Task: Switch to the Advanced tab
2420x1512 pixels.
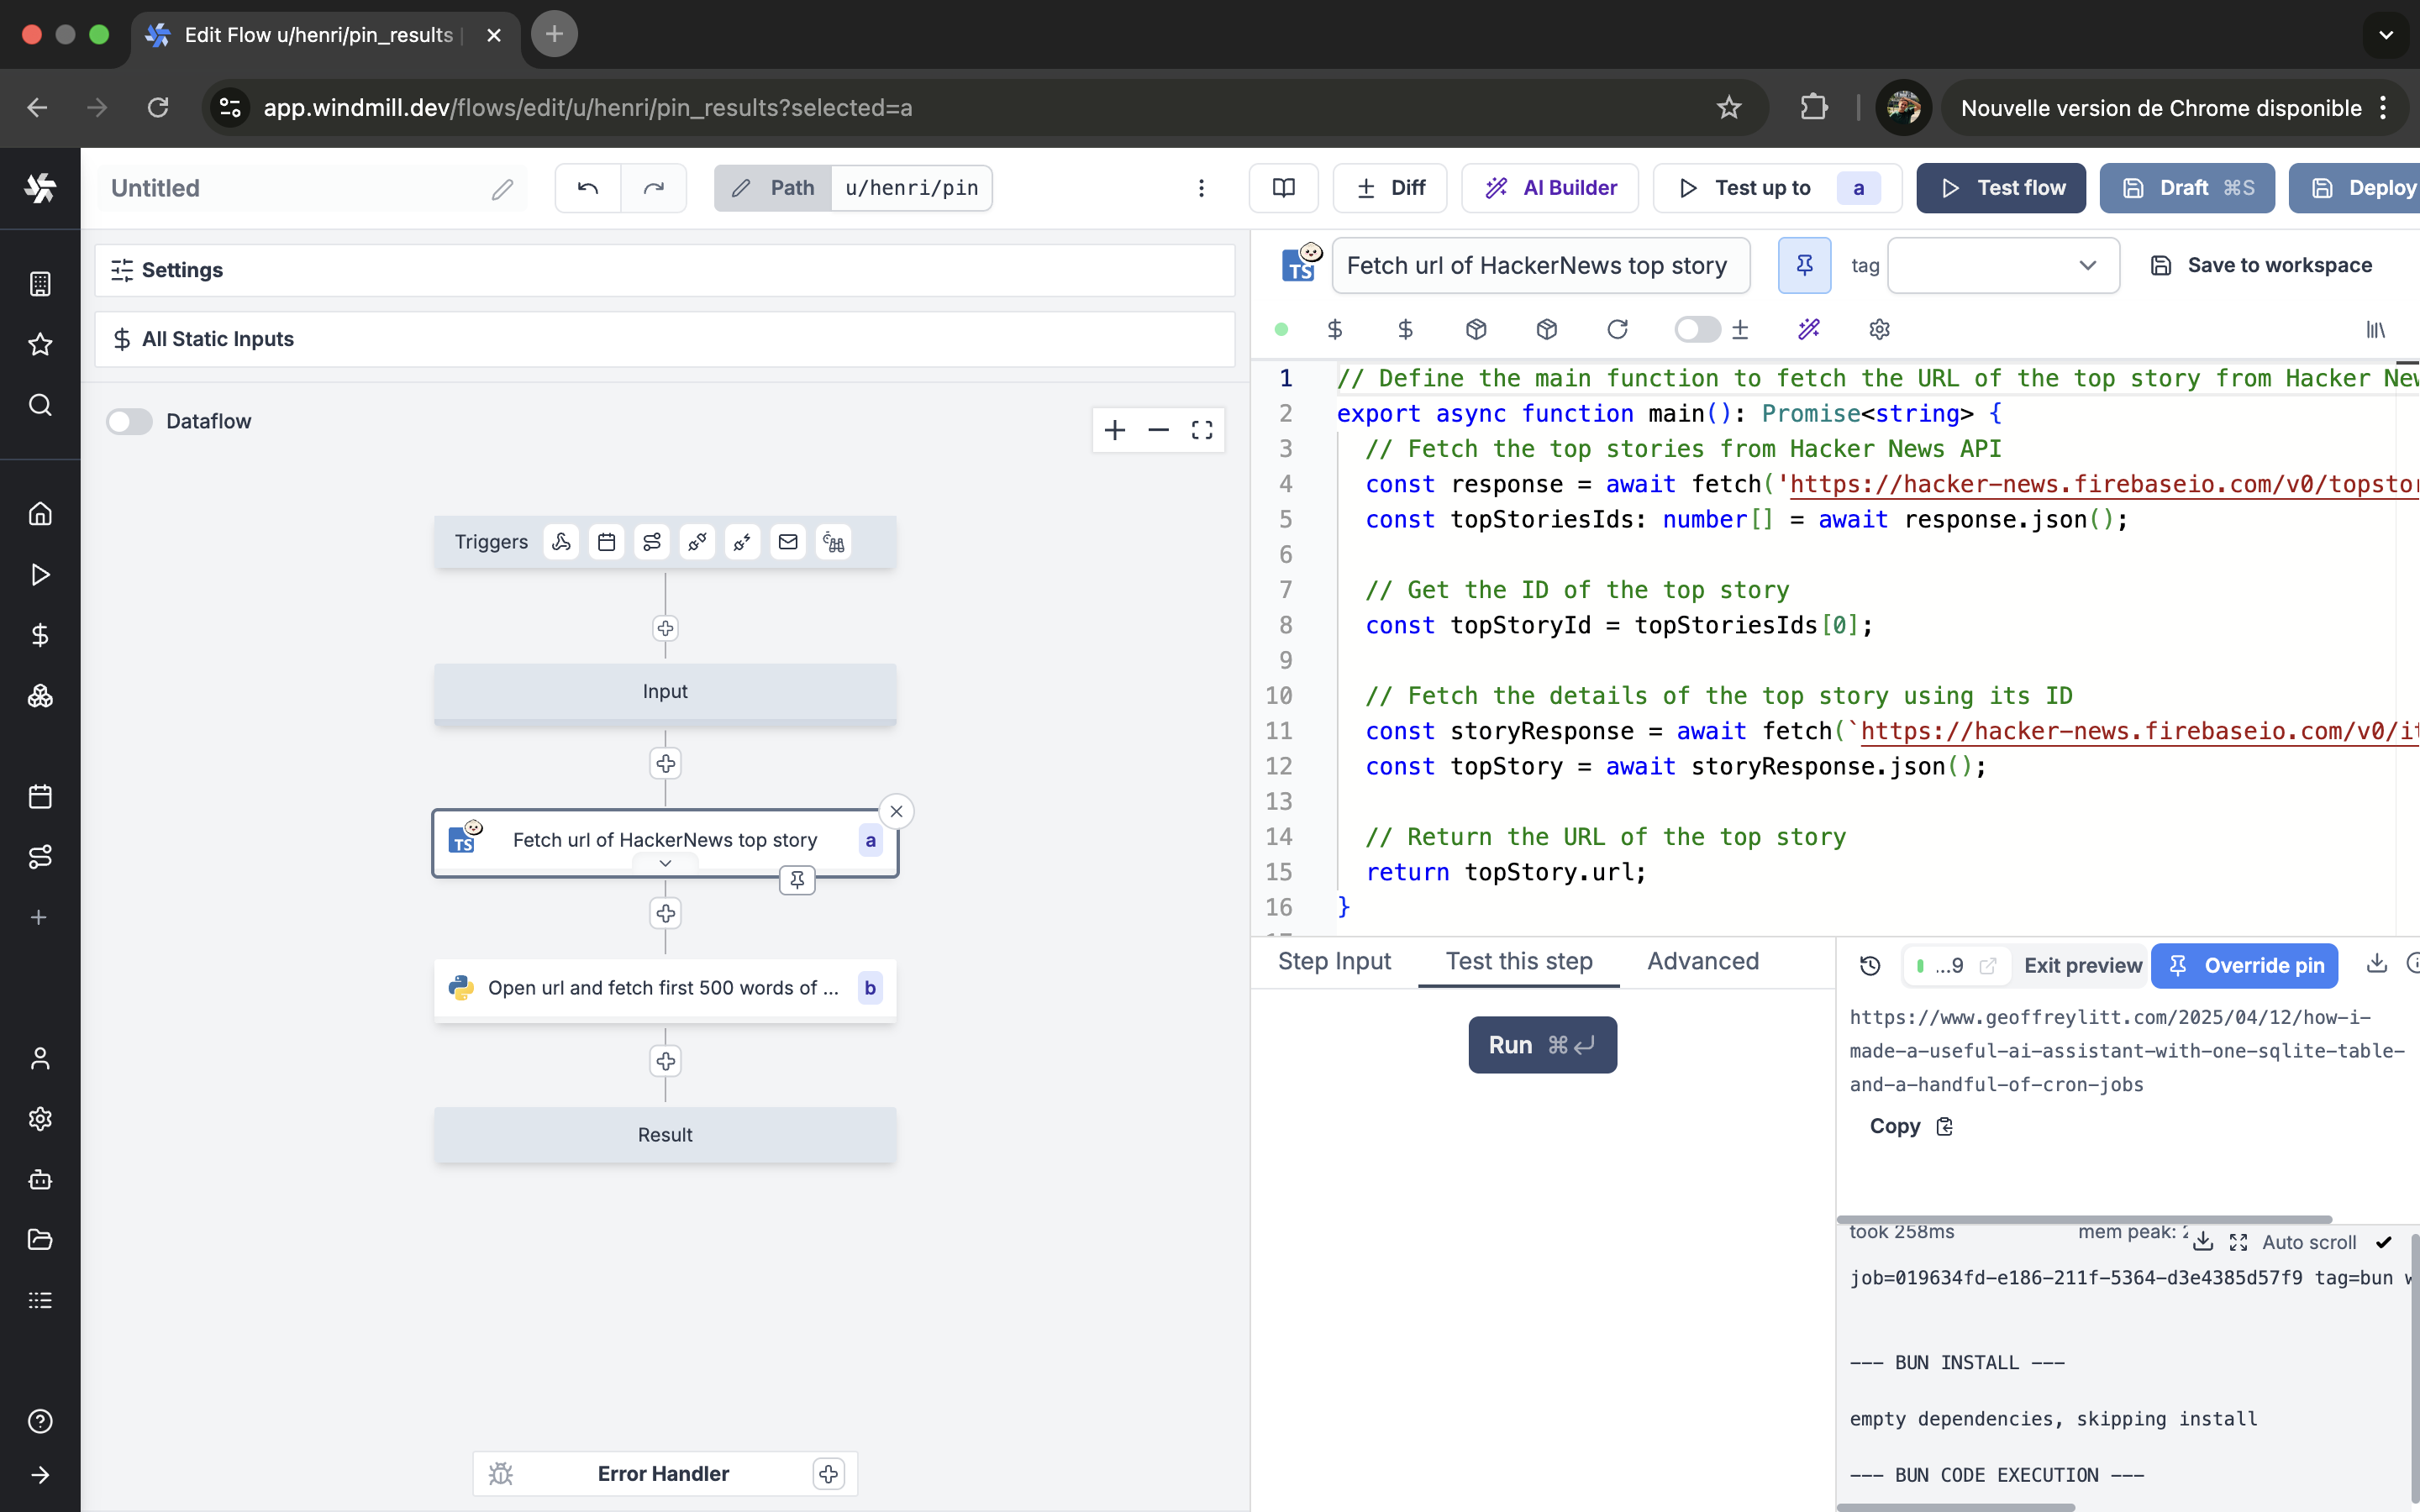Action: (1702, 961)
